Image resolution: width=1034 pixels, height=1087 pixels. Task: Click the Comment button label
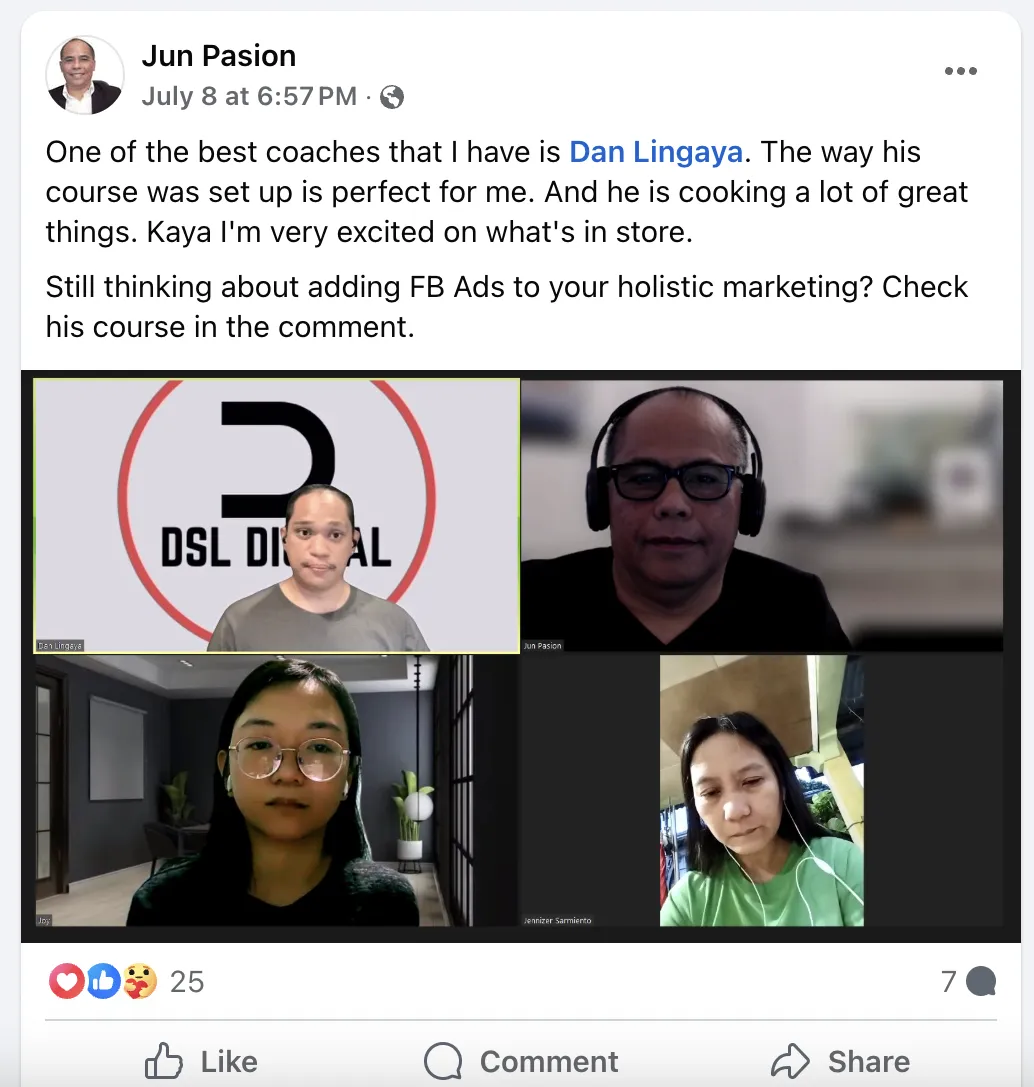[549, 1061]
